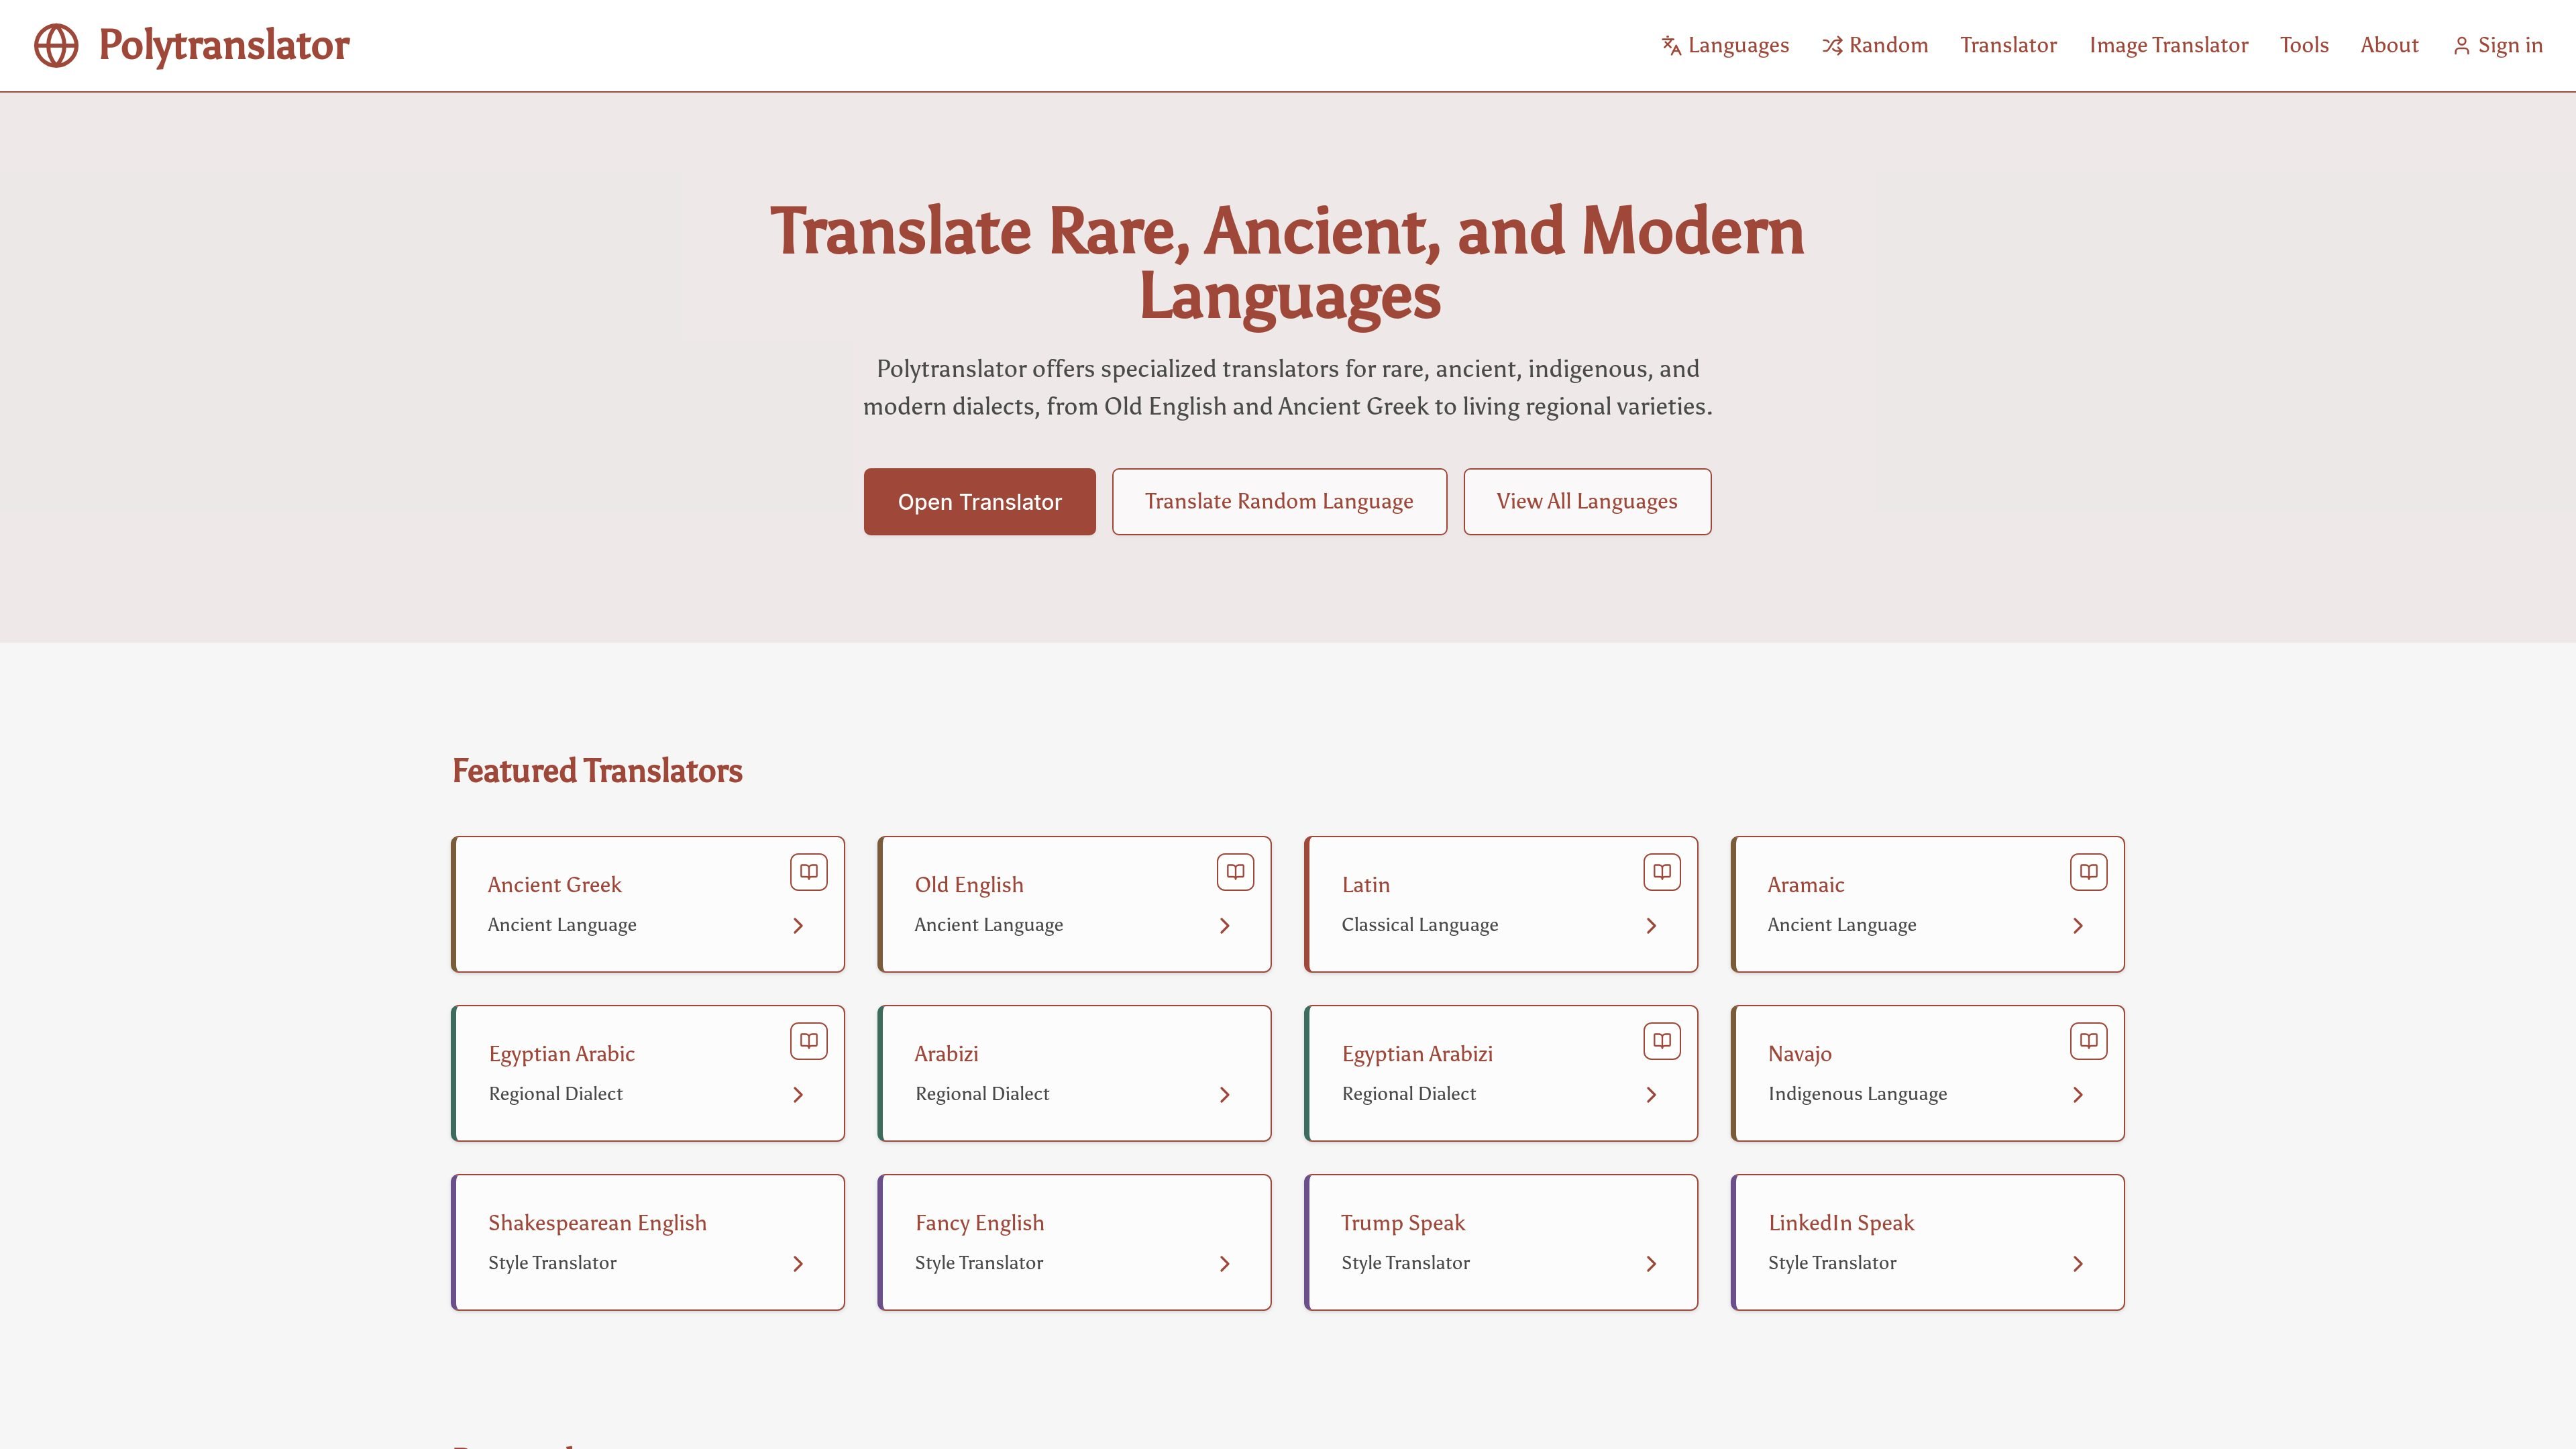Click the translate icon beside Languages
Image resolution: width=2576 pixels, height=1449 pixels.
(1671, 46)
